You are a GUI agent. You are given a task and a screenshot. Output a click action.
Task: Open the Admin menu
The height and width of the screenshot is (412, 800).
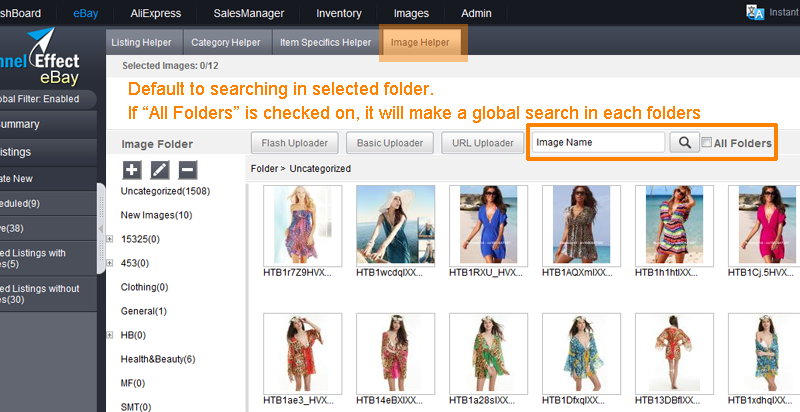click(x=476, y=13)
